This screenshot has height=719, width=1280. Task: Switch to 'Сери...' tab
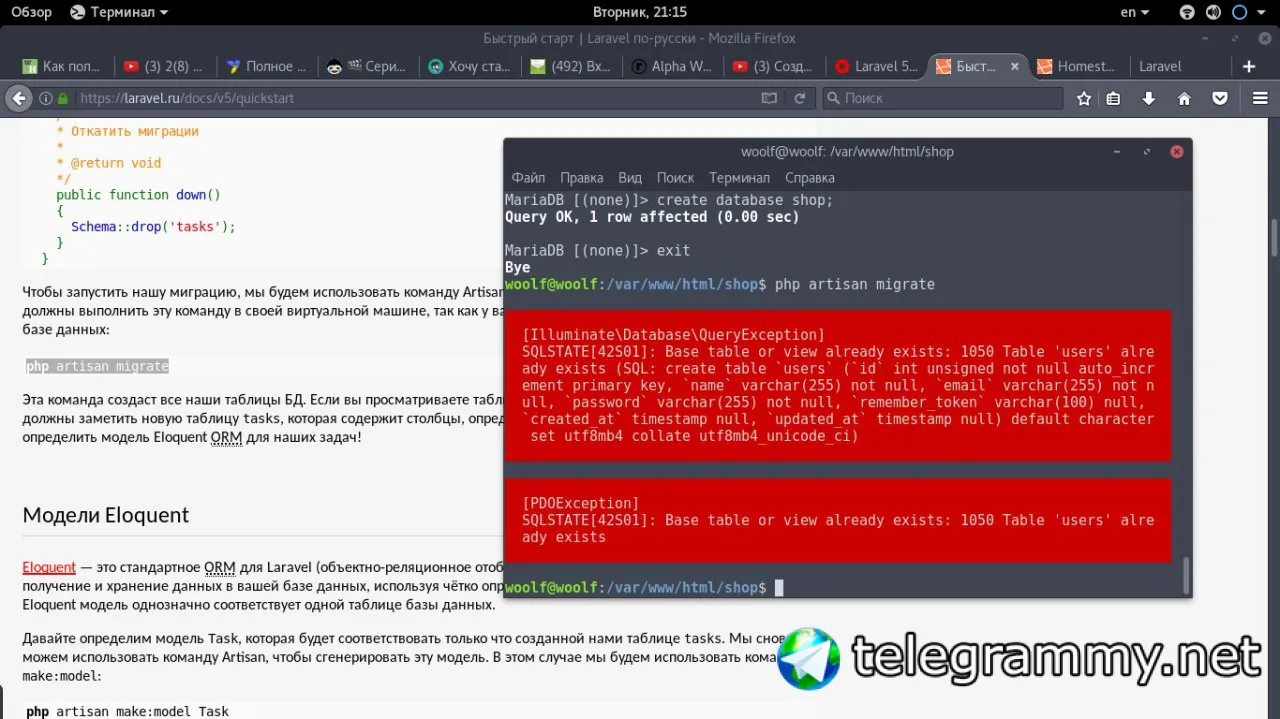point(369,66)
